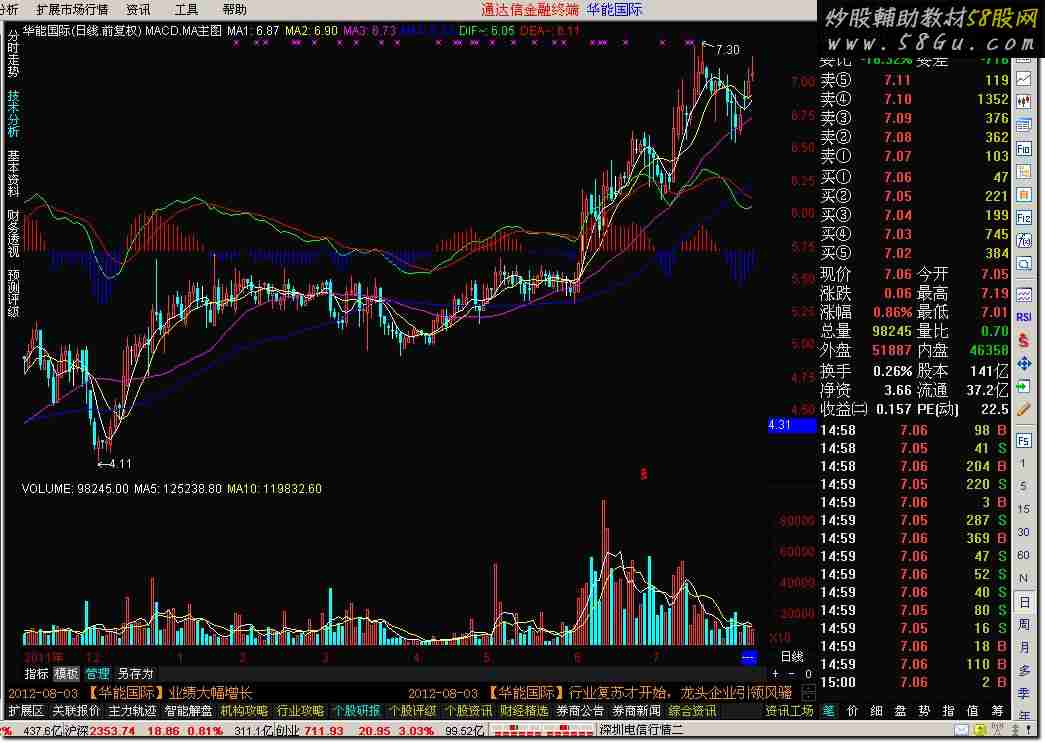Open the mail envelope icon in status bar
The height and width of the screenshot is (743, 1045).
[x=962, y=730]
